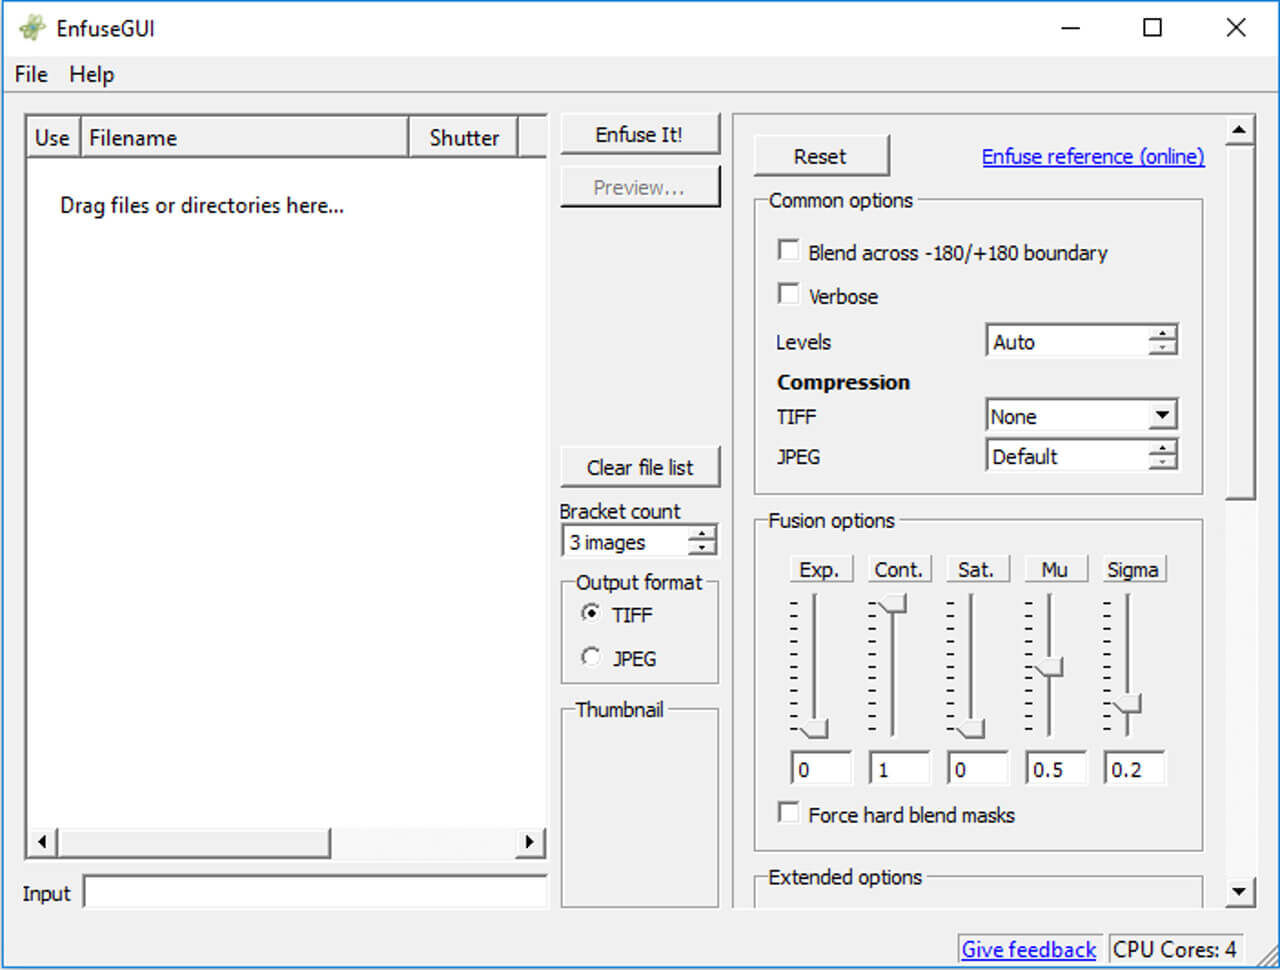The width and height of the screenshot is (1280, 970).
Task: Click the Use column header
Action: click(x=53, y=137)
